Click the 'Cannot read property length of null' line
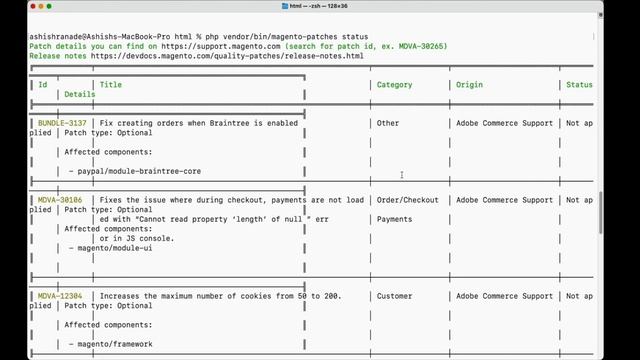The image size is (640, 360). click(214, 219)
